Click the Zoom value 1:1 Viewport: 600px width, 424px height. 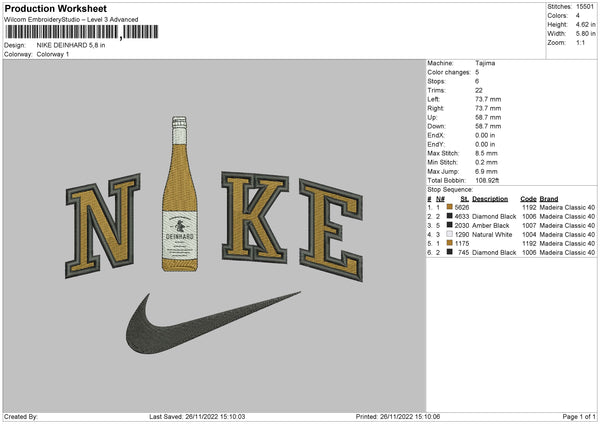[580, 43]
